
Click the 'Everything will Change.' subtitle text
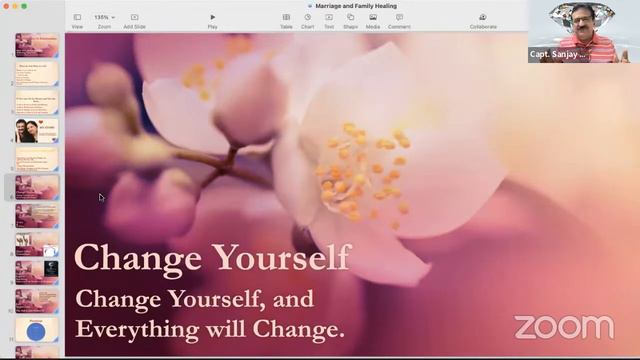[x=210, y=329]
